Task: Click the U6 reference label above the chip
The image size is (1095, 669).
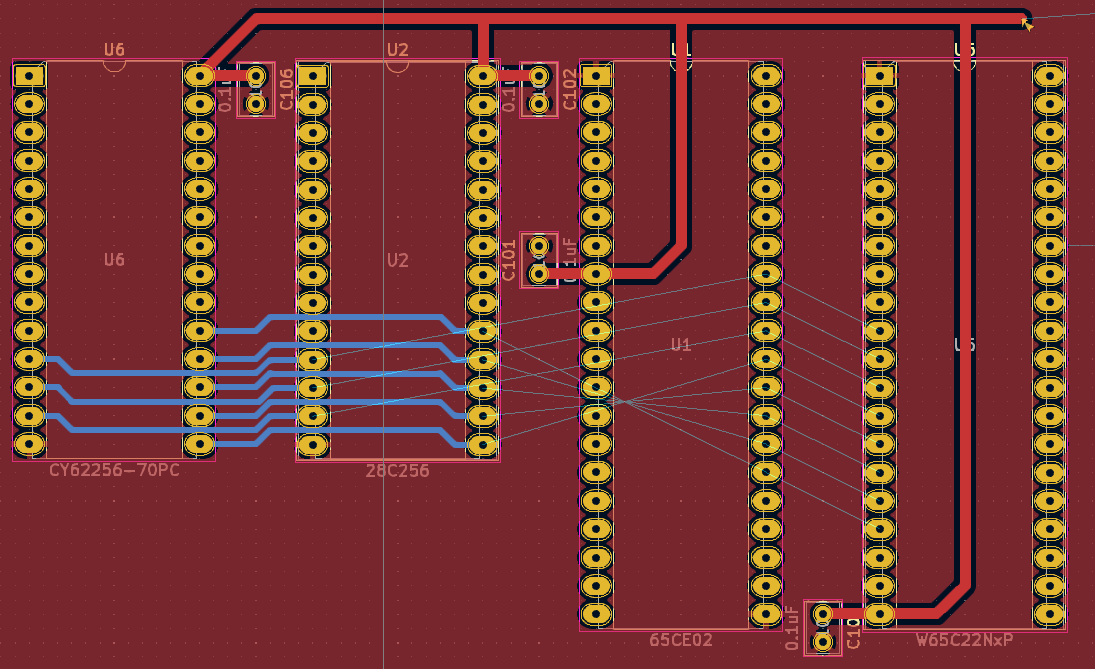Action: pos(115,50)
